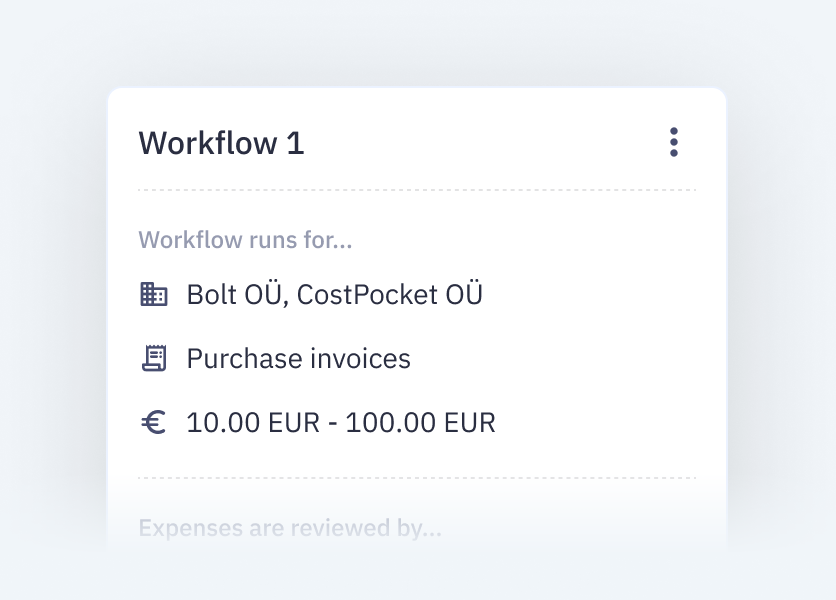Click the "Workflow runs for..." label
836x600 pixels.
coord(245,240)
